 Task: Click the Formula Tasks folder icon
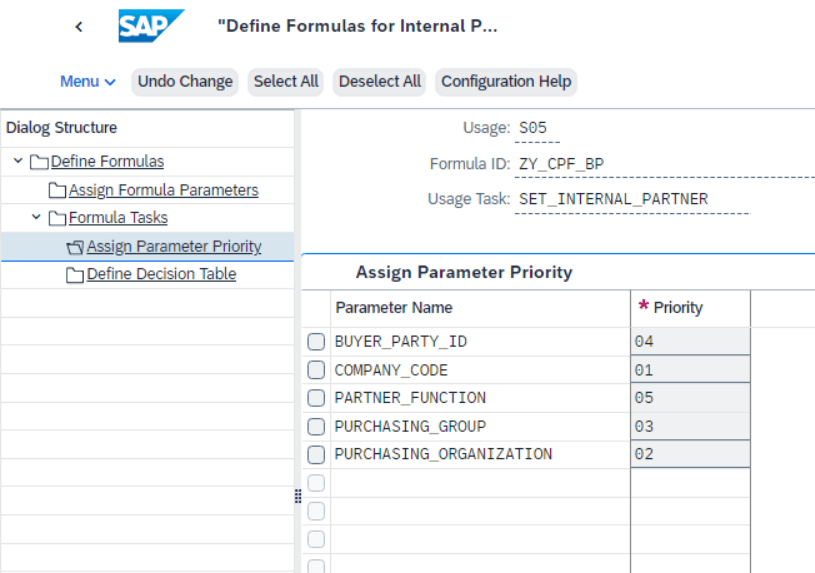57,218
